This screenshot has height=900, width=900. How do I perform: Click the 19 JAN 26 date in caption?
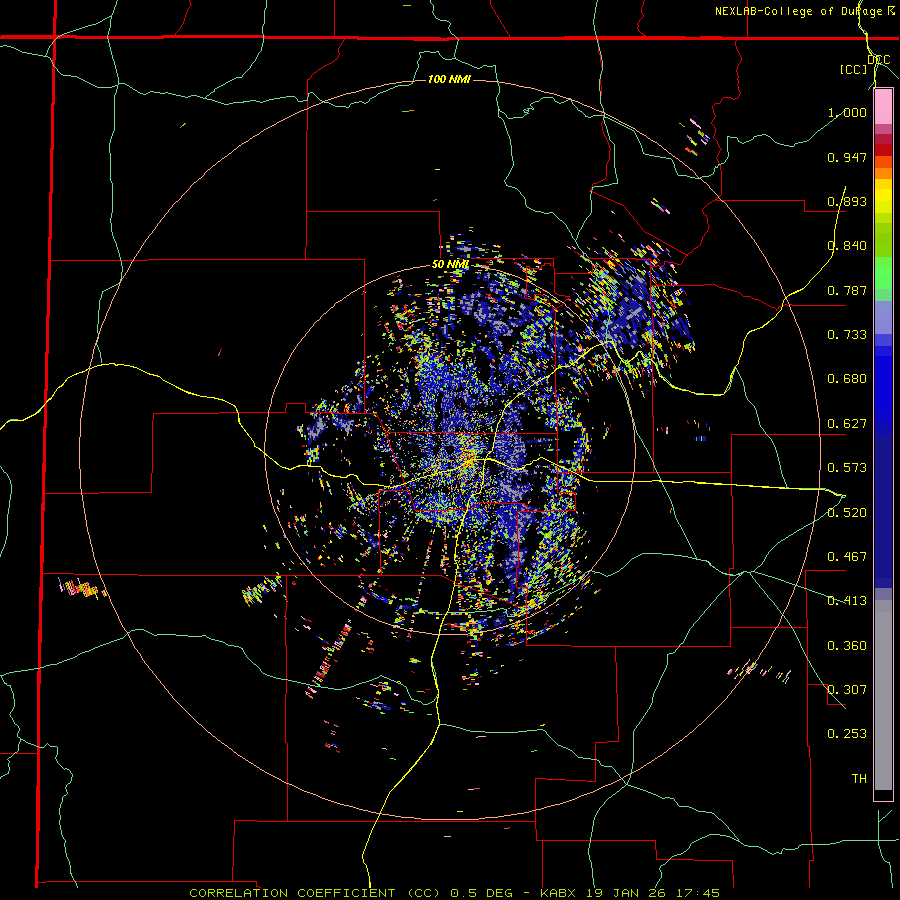tap(626, 893)
